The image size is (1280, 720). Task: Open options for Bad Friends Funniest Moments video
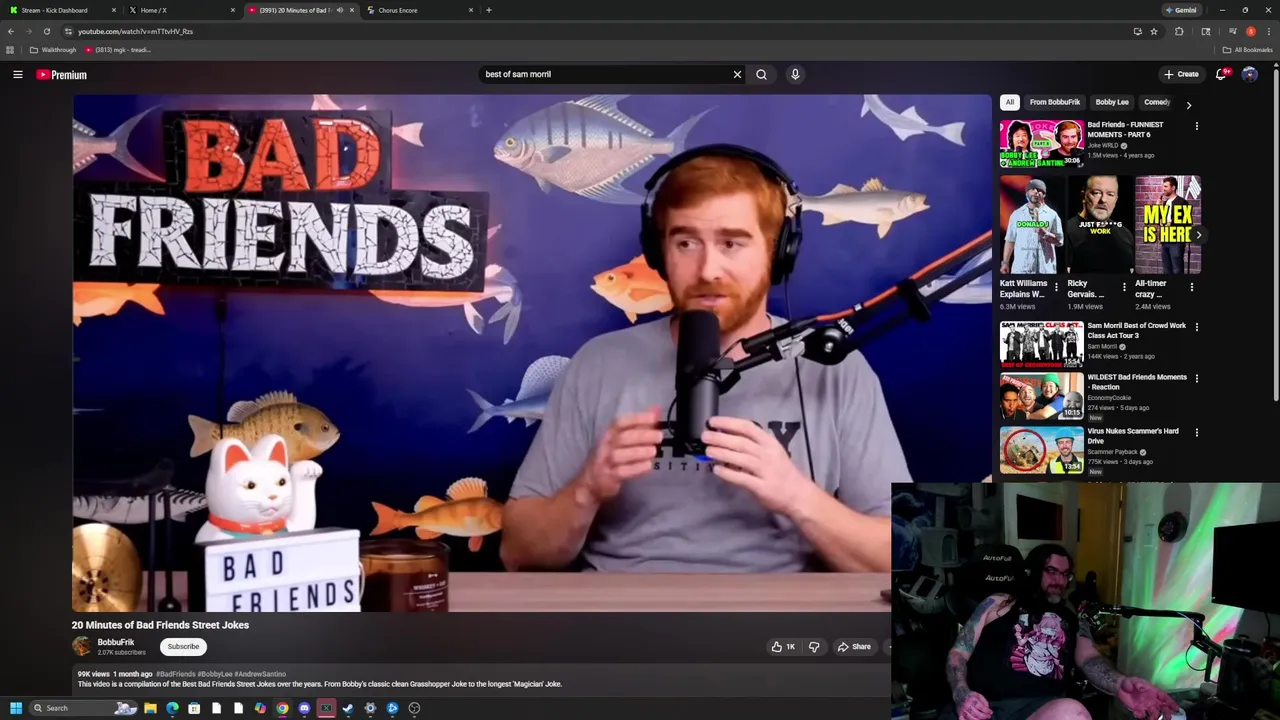point(1196,126)
